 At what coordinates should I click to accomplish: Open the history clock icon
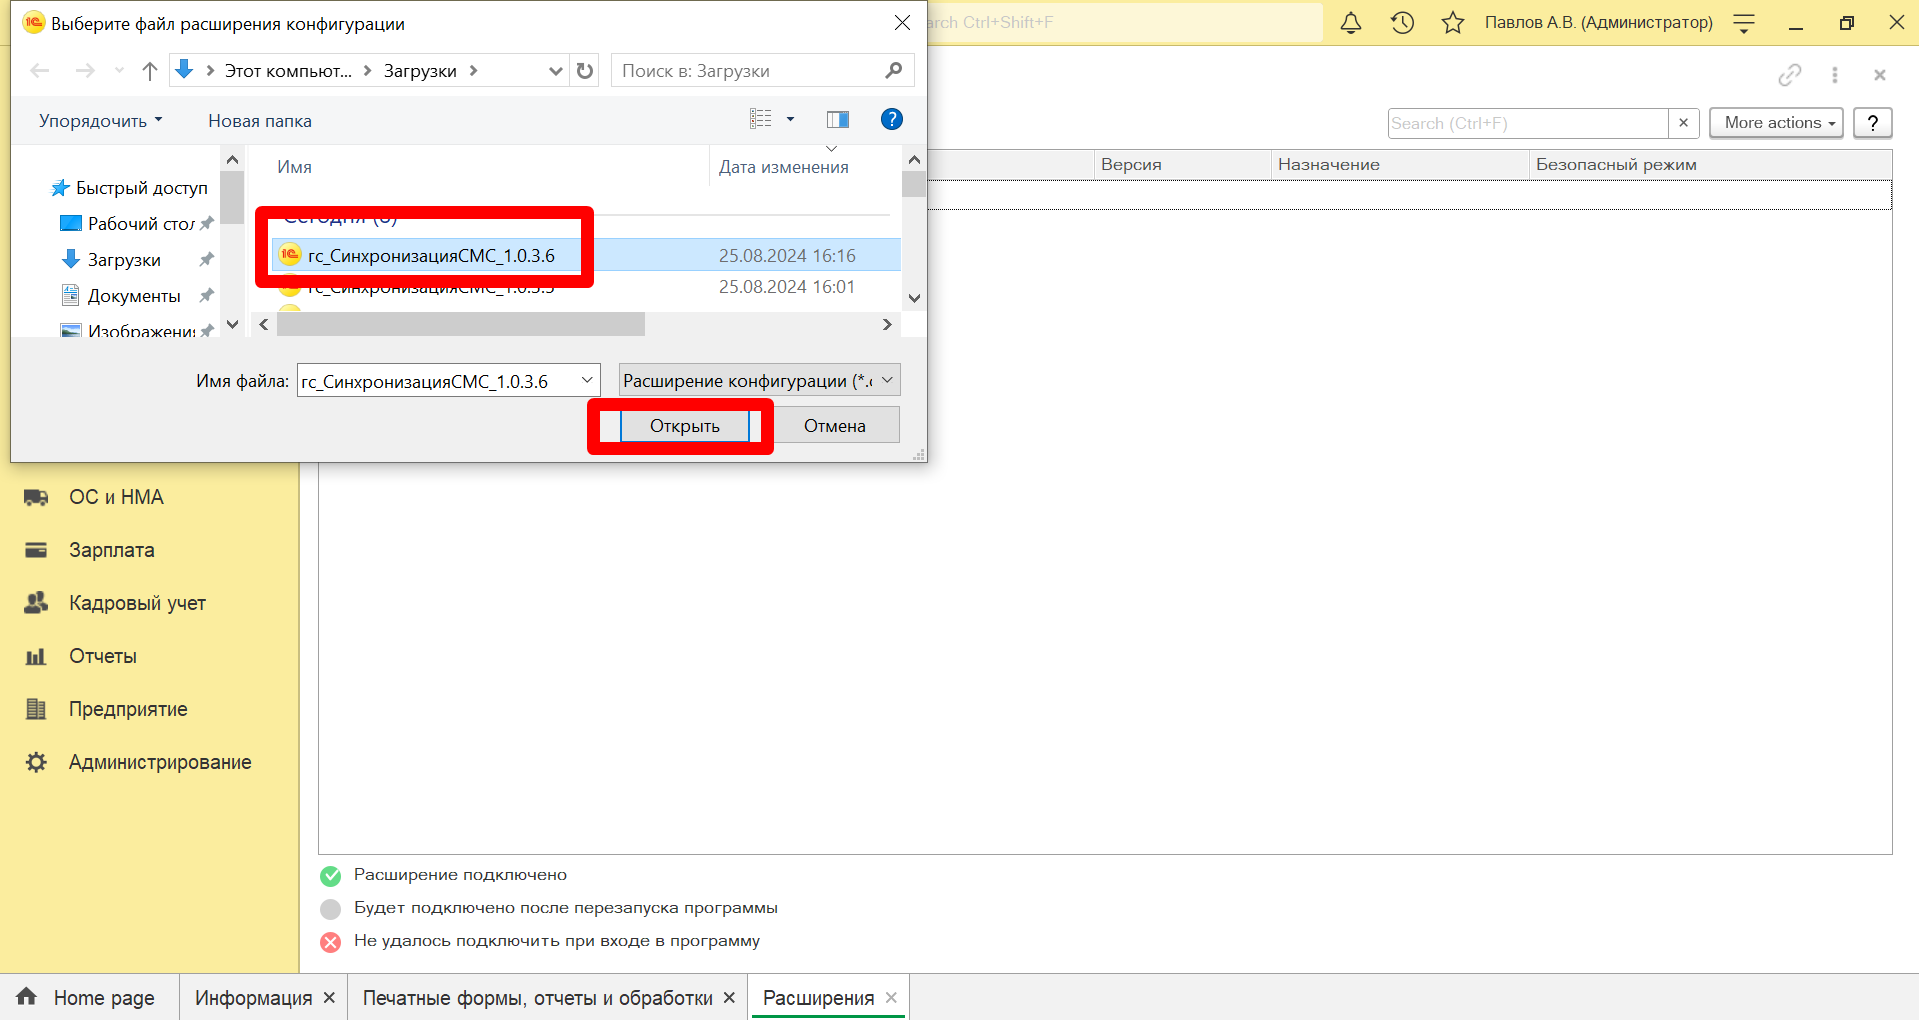point(1402,23)
